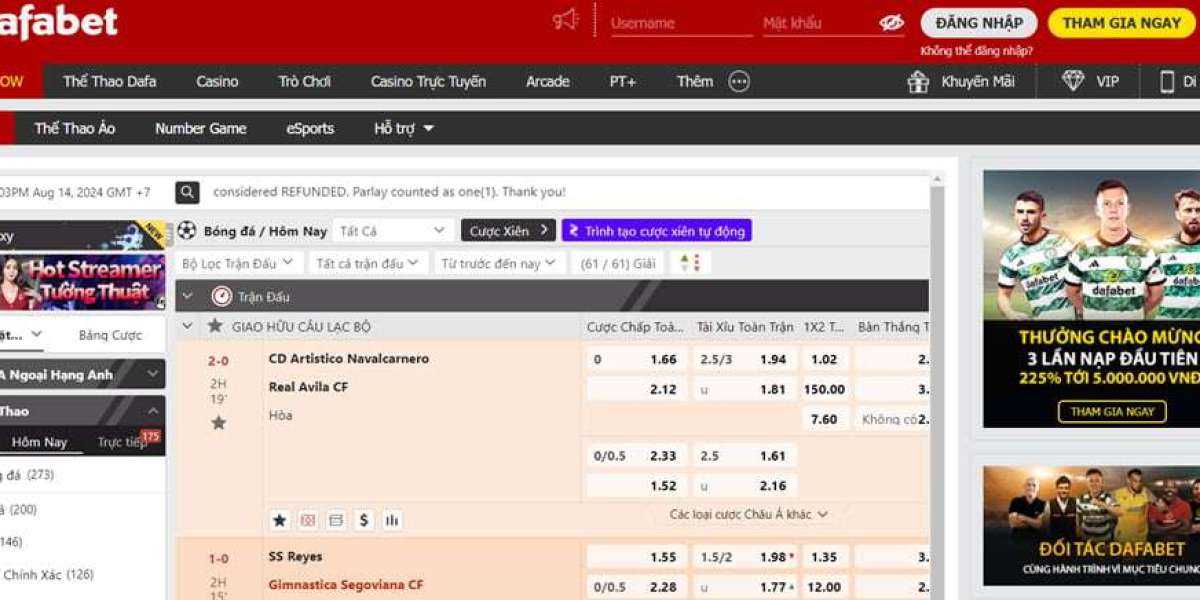Click the VIP diamond icon
Viewport: 1200px width, 600px height.
(x=1073, y=81)
